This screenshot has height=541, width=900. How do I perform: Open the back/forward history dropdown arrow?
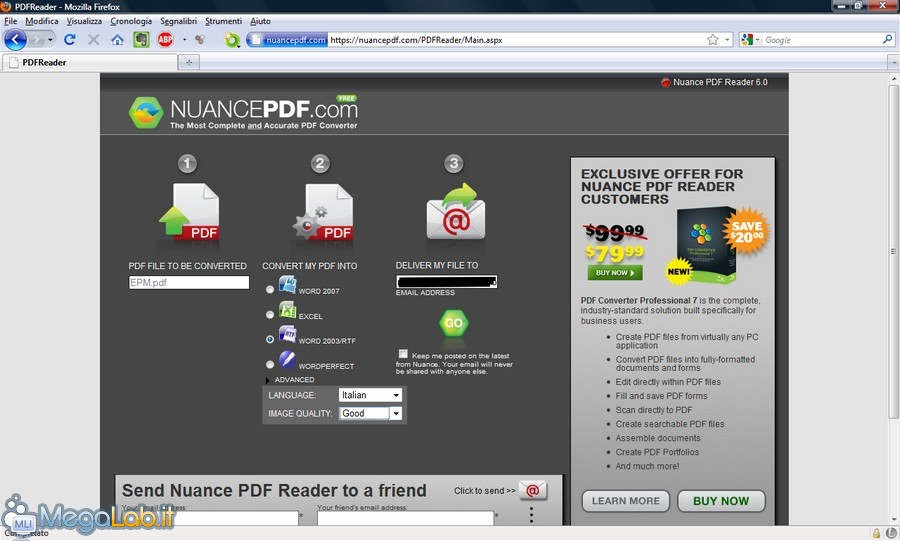tap(51, 40)
